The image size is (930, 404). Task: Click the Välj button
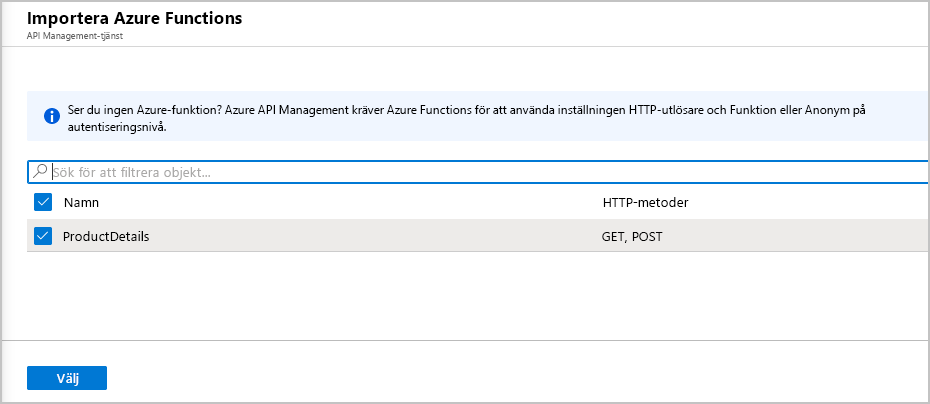[67, 378]
